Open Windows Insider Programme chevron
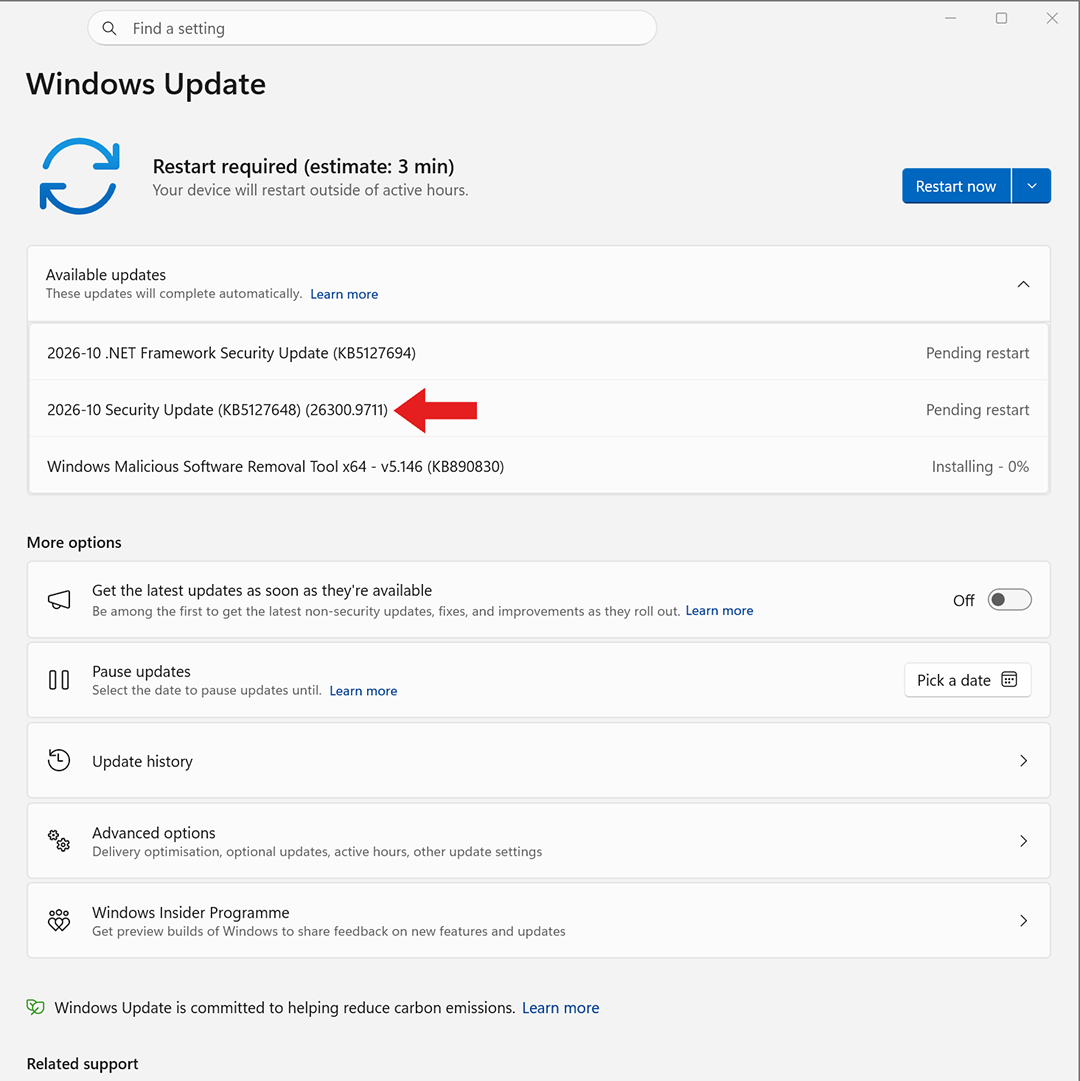The image size is (1080, 1081). tap(1023, 920)
